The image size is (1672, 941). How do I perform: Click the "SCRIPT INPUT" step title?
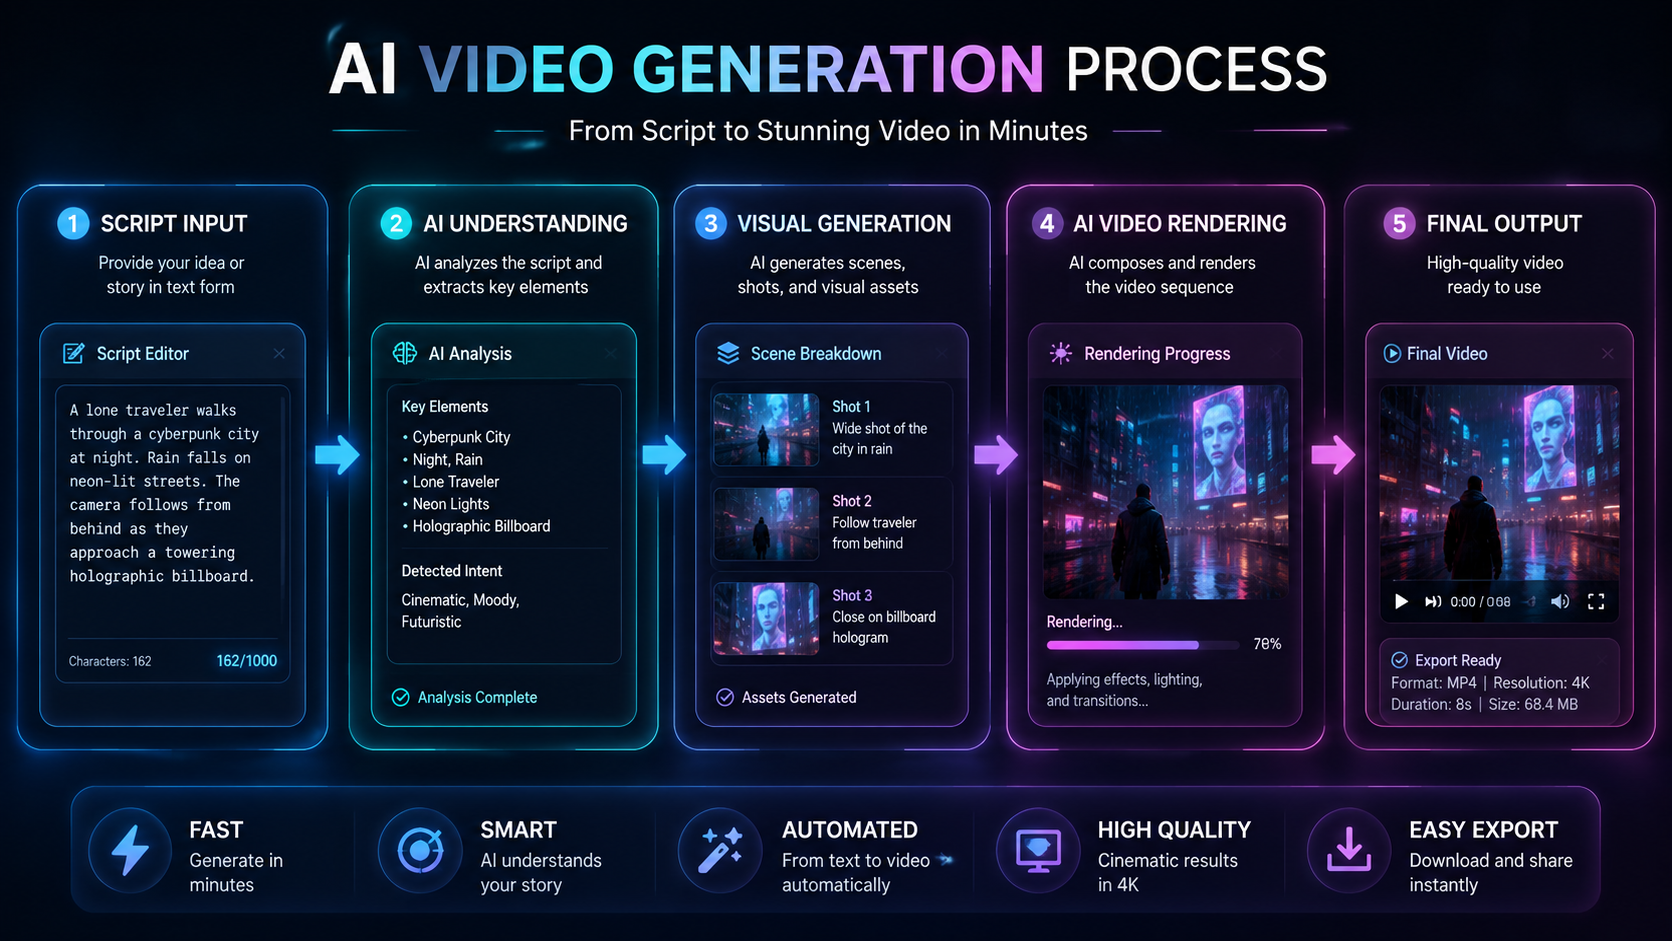[174, 224]
